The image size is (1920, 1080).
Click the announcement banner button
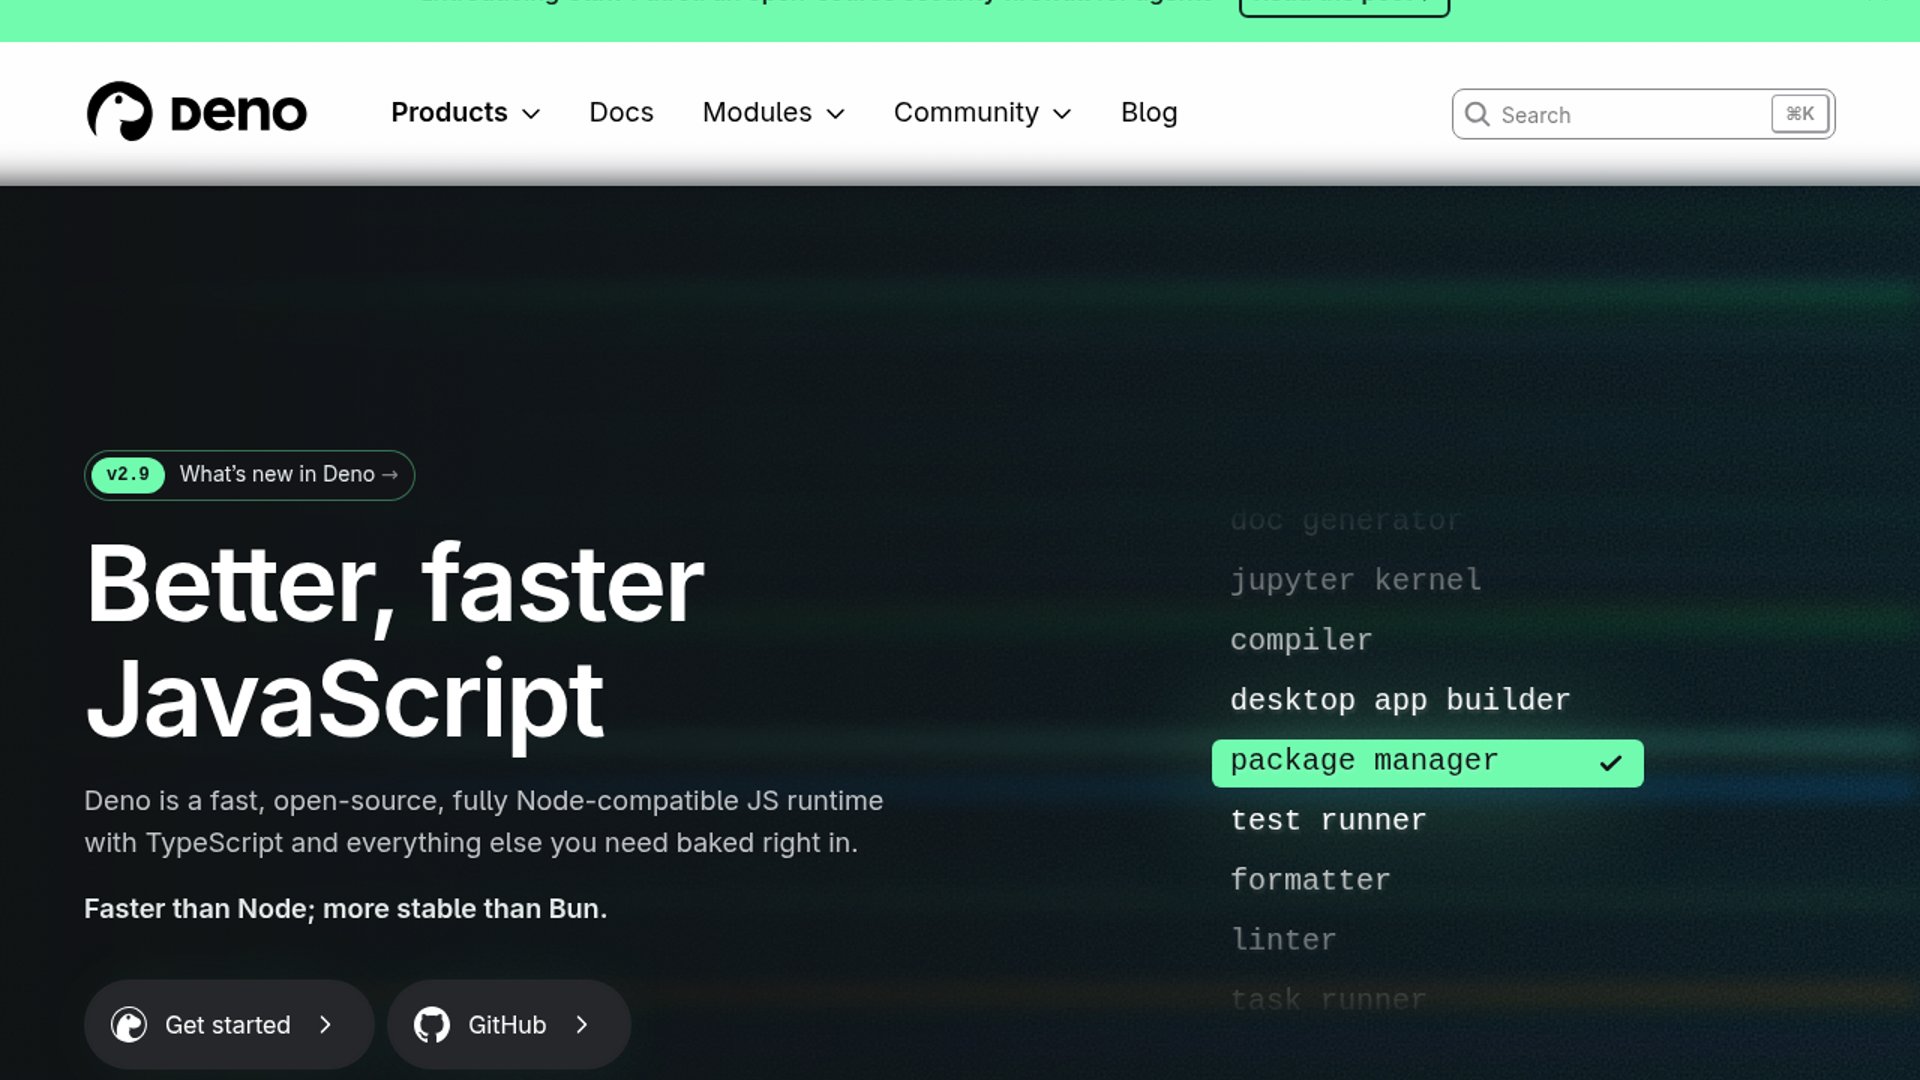pyautogui.click(x=1344, y=5)
